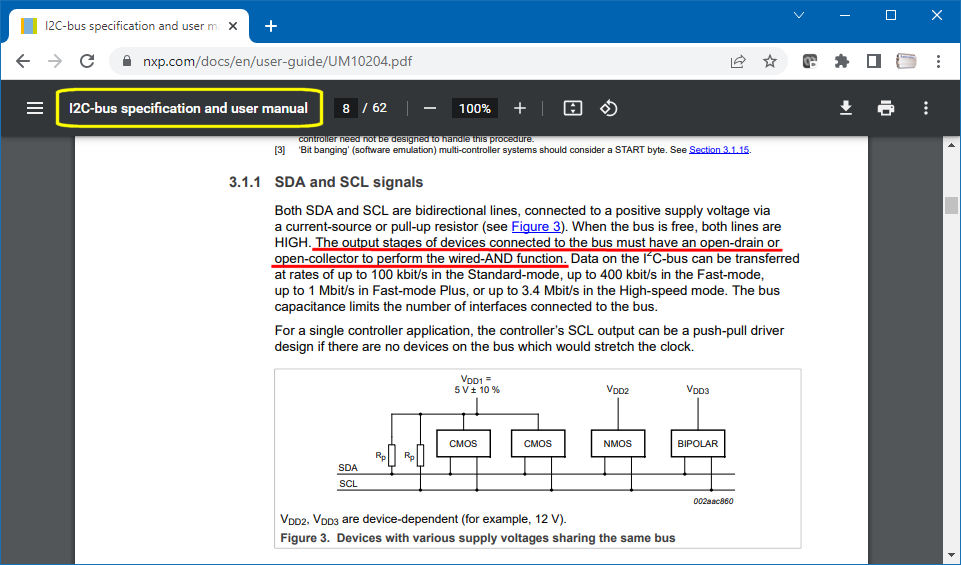The height and width of the screenshot is (565, 961).
Task: Click the zoom out minus button
Action: [430, 108]
